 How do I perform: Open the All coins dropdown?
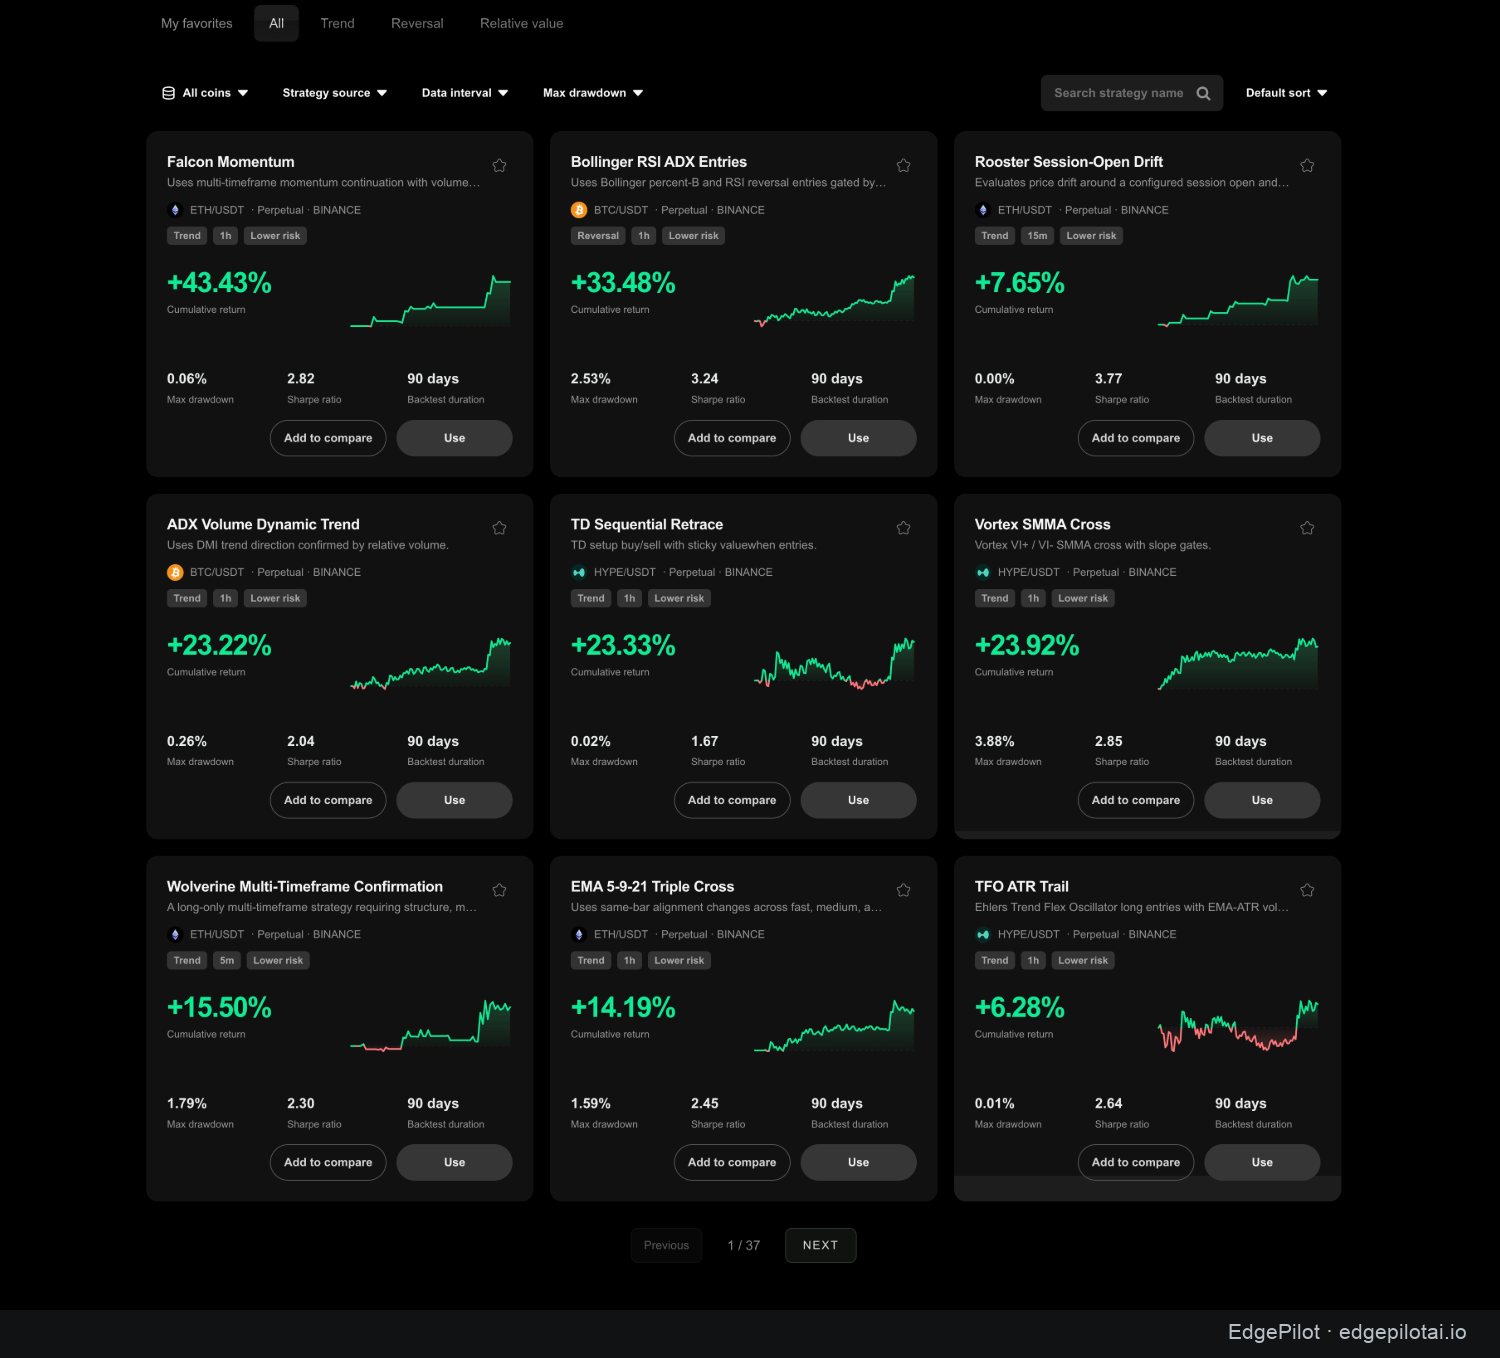[x=205, y=93]
